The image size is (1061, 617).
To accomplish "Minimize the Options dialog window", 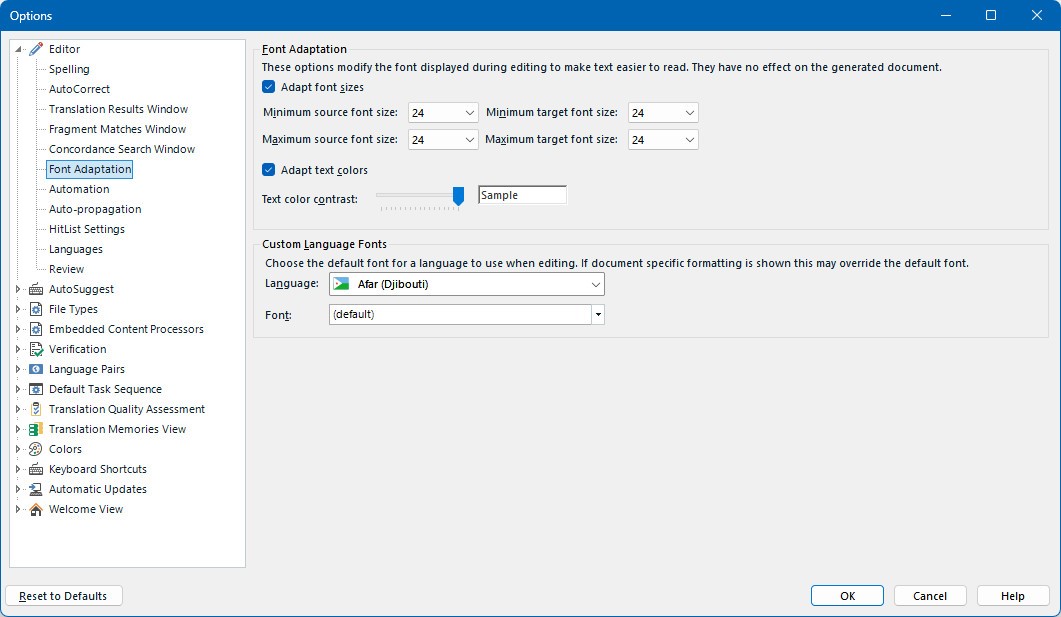I will 946,15.
